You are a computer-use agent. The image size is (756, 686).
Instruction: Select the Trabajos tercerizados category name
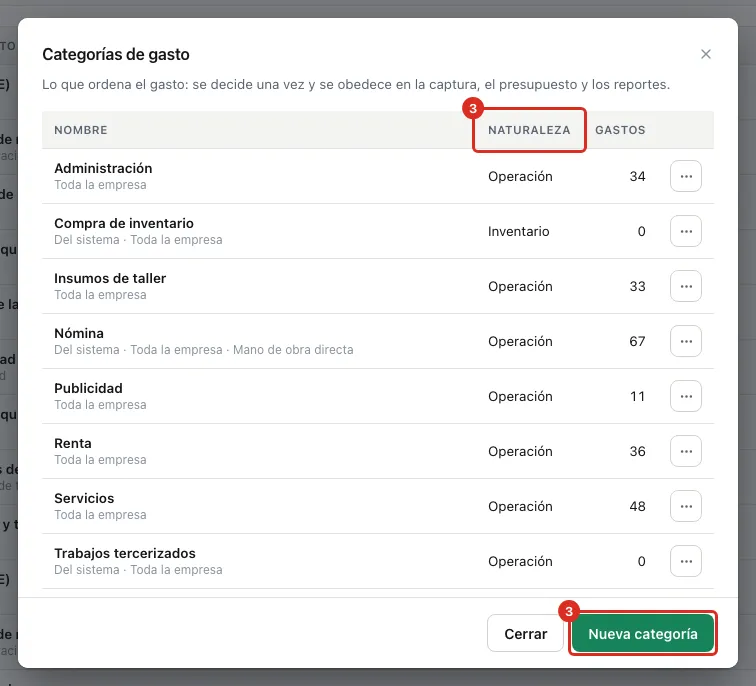click(x=125, y=553)
